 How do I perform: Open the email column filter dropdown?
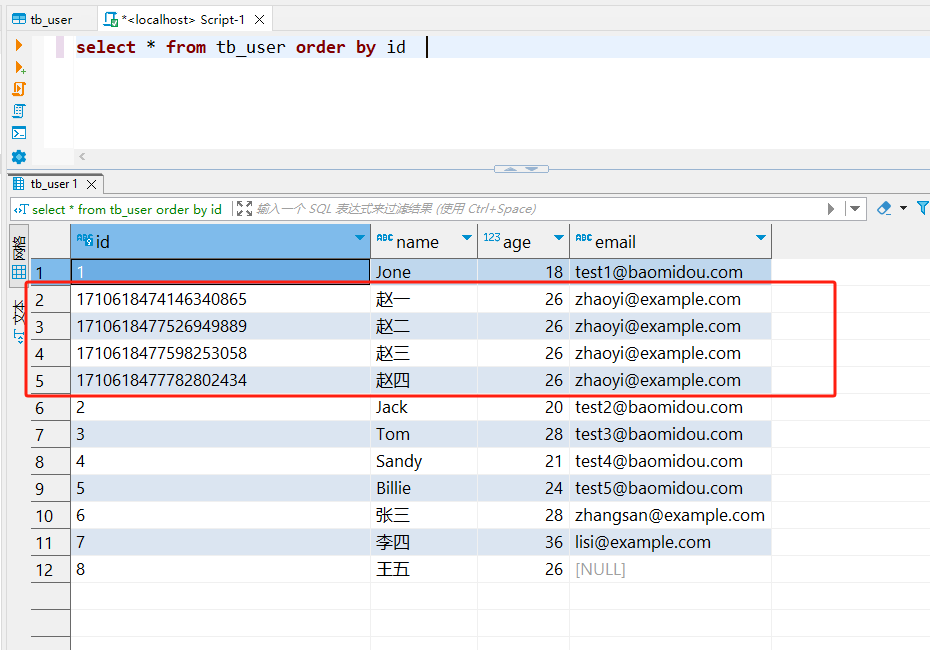click(x=760, y=238)
